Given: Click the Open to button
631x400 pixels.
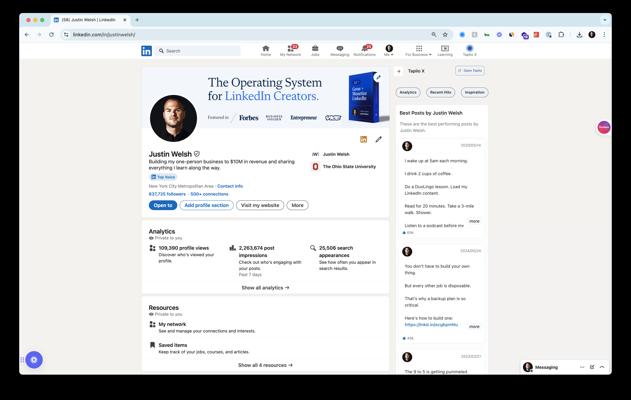Looking at the screenshot, I should tap(163, 205).
